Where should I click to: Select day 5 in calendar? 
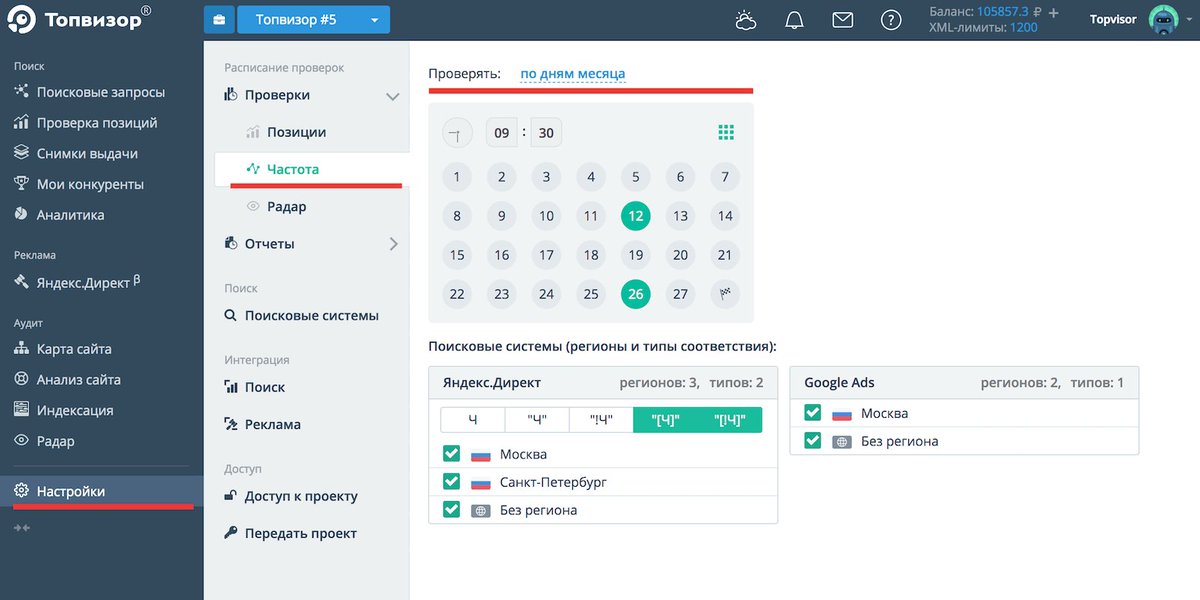coord(636,178)
